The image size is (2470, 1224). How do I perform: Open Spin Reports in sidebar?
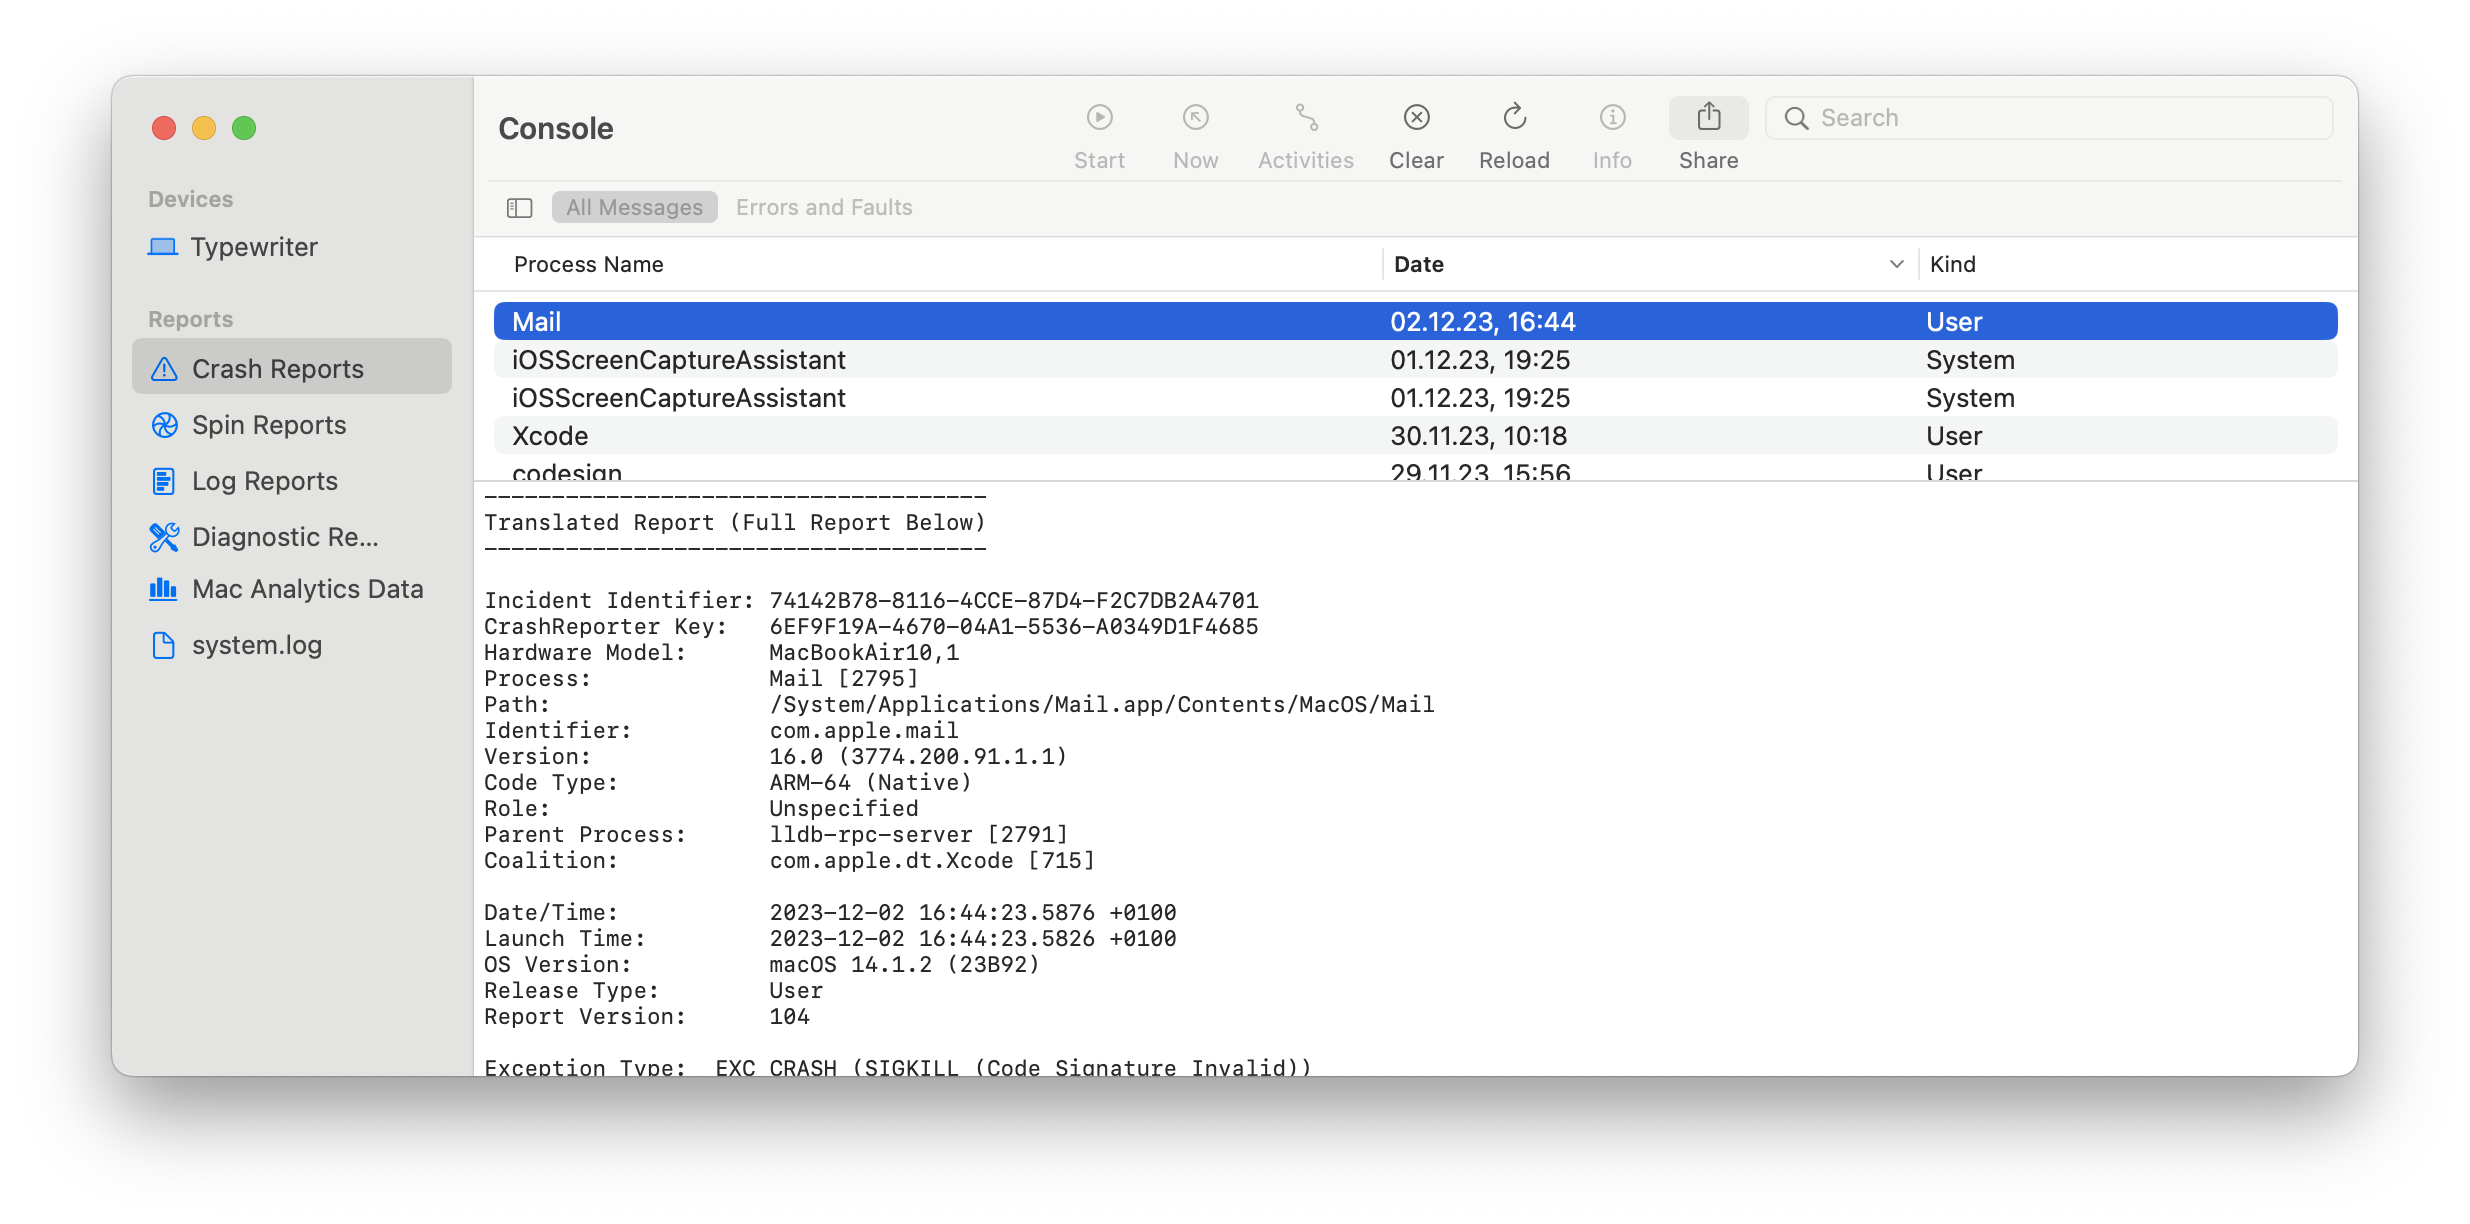pyautogui.click(x=269, y=426)
